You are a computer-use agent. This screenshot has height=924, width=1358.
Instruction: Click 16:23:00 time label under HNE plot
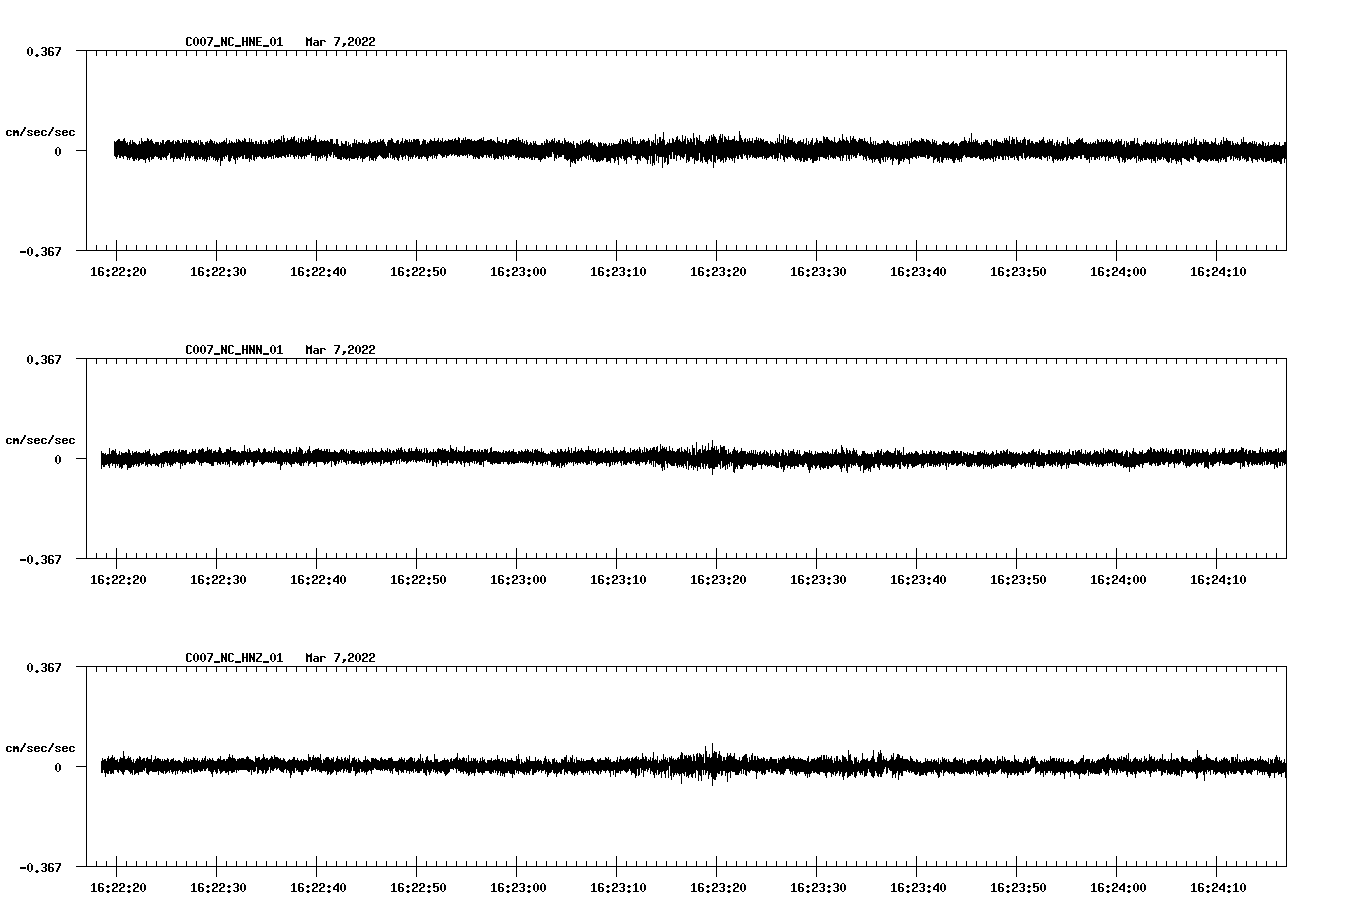(x=518, y=271)
